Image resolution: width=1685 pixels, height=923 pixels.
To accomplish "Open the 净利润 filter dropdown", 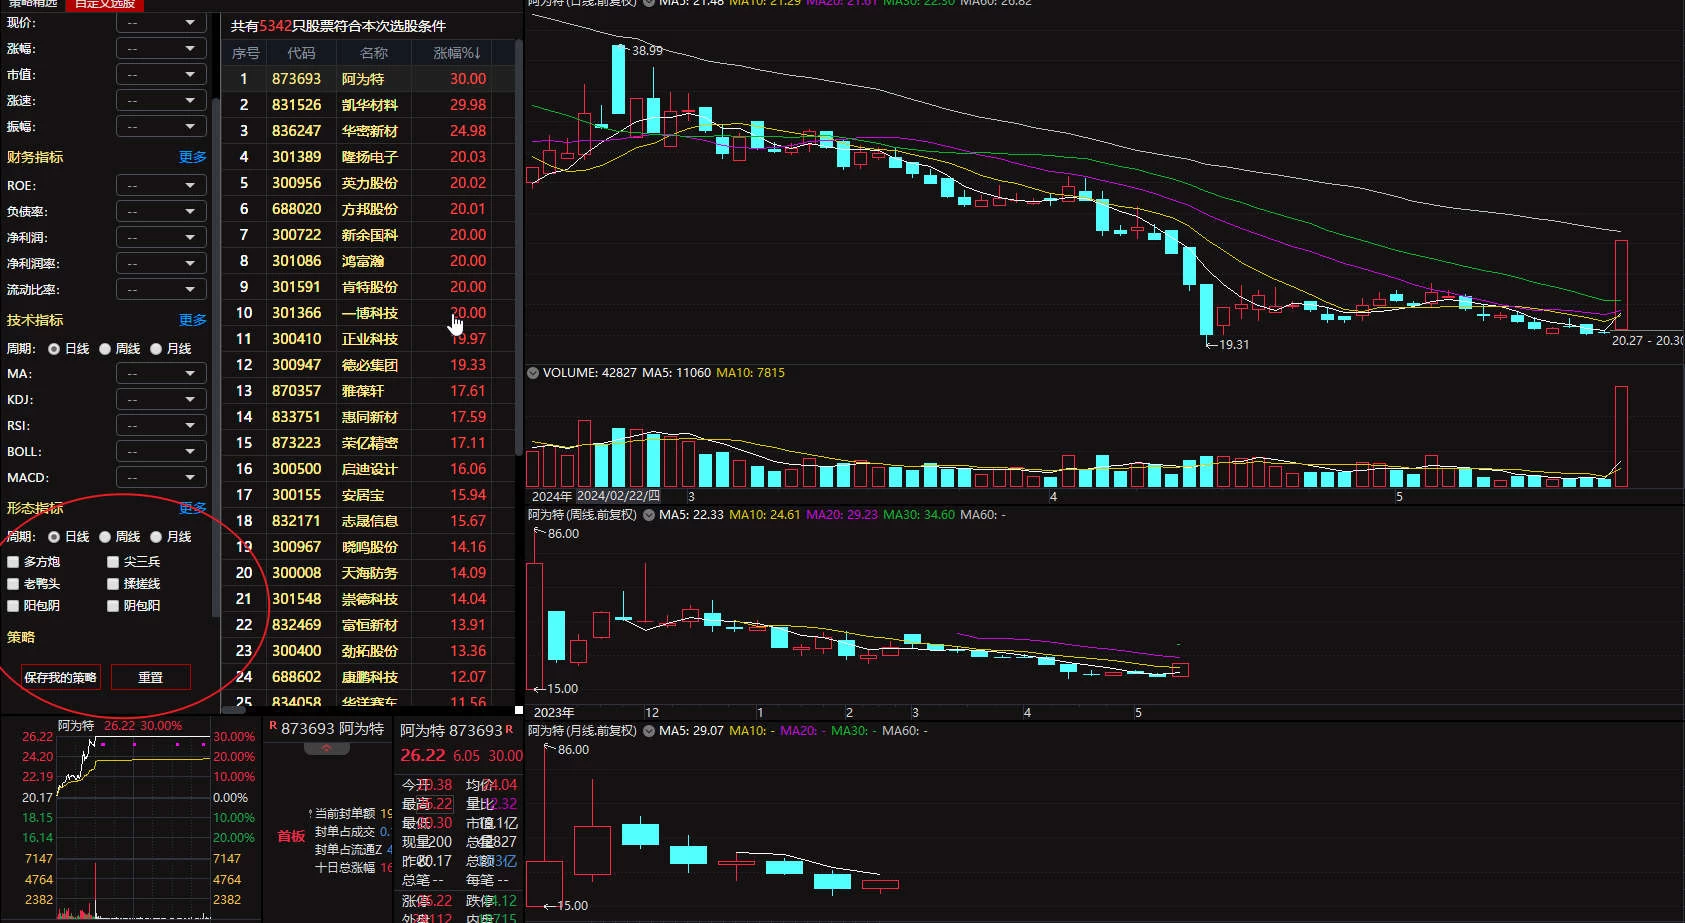I will (161, 237).
